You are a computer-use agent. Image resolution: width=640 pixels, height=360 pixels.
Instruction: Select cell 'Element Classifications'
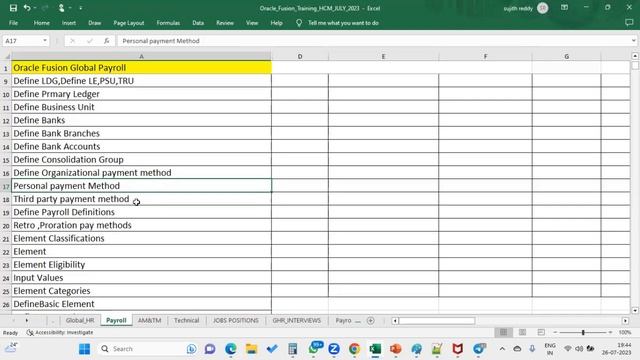pyautogui.click(x=141, y=238)
